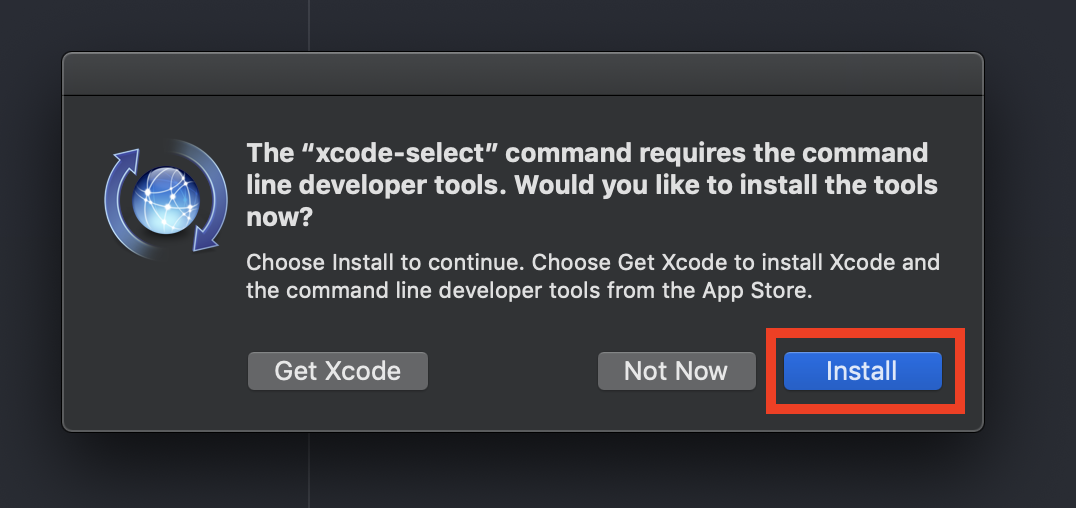Click the word "now?" in the heading
This screenshot has height=508, width=1076.
pyautogui.click(x=279, y=218)
